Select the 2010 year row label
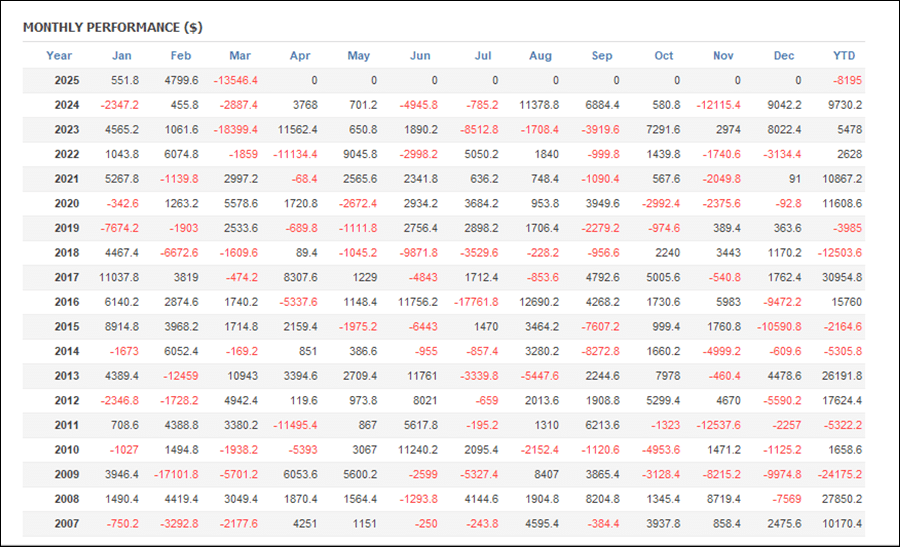Screen dimensions: 900x547 pyautogui.click(x=67, y=450)
